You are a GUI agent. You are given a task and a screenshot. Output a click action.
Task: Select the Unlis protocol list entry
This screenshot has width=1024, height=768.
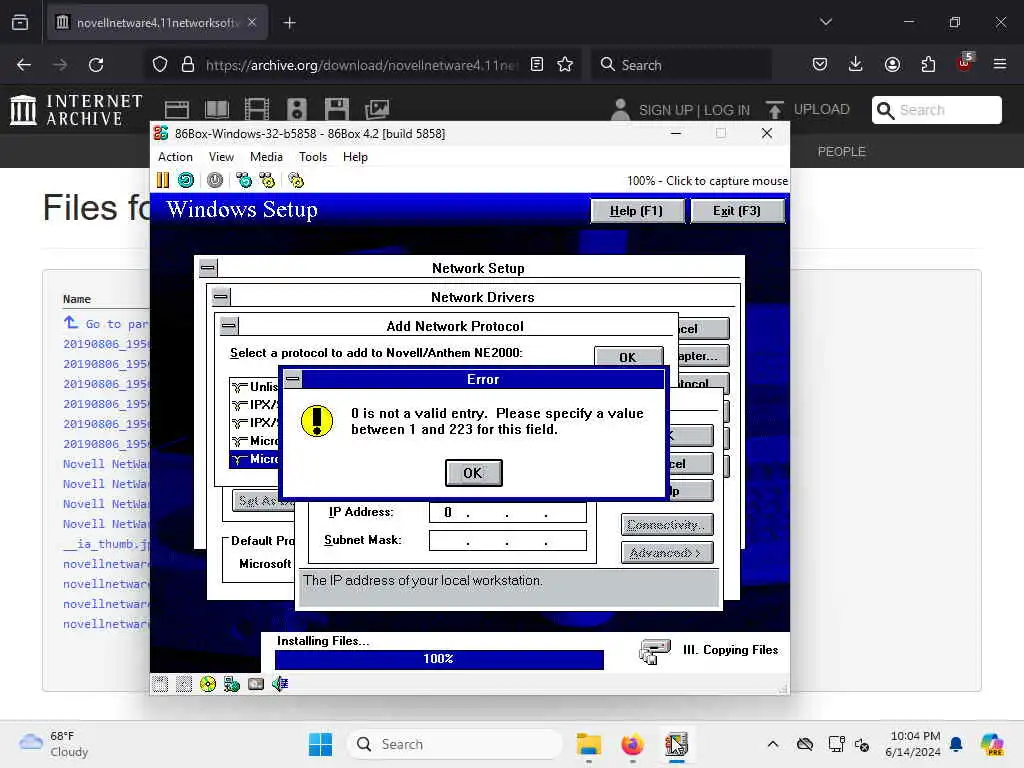(256, 387)
